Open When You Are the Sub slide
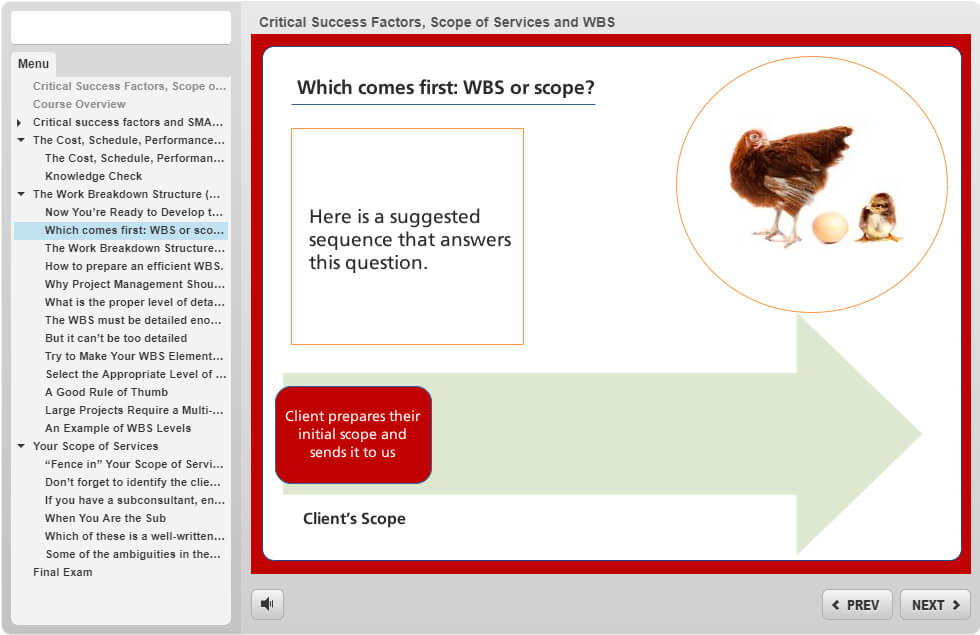 pyautogui.click(x=106, y=518)
